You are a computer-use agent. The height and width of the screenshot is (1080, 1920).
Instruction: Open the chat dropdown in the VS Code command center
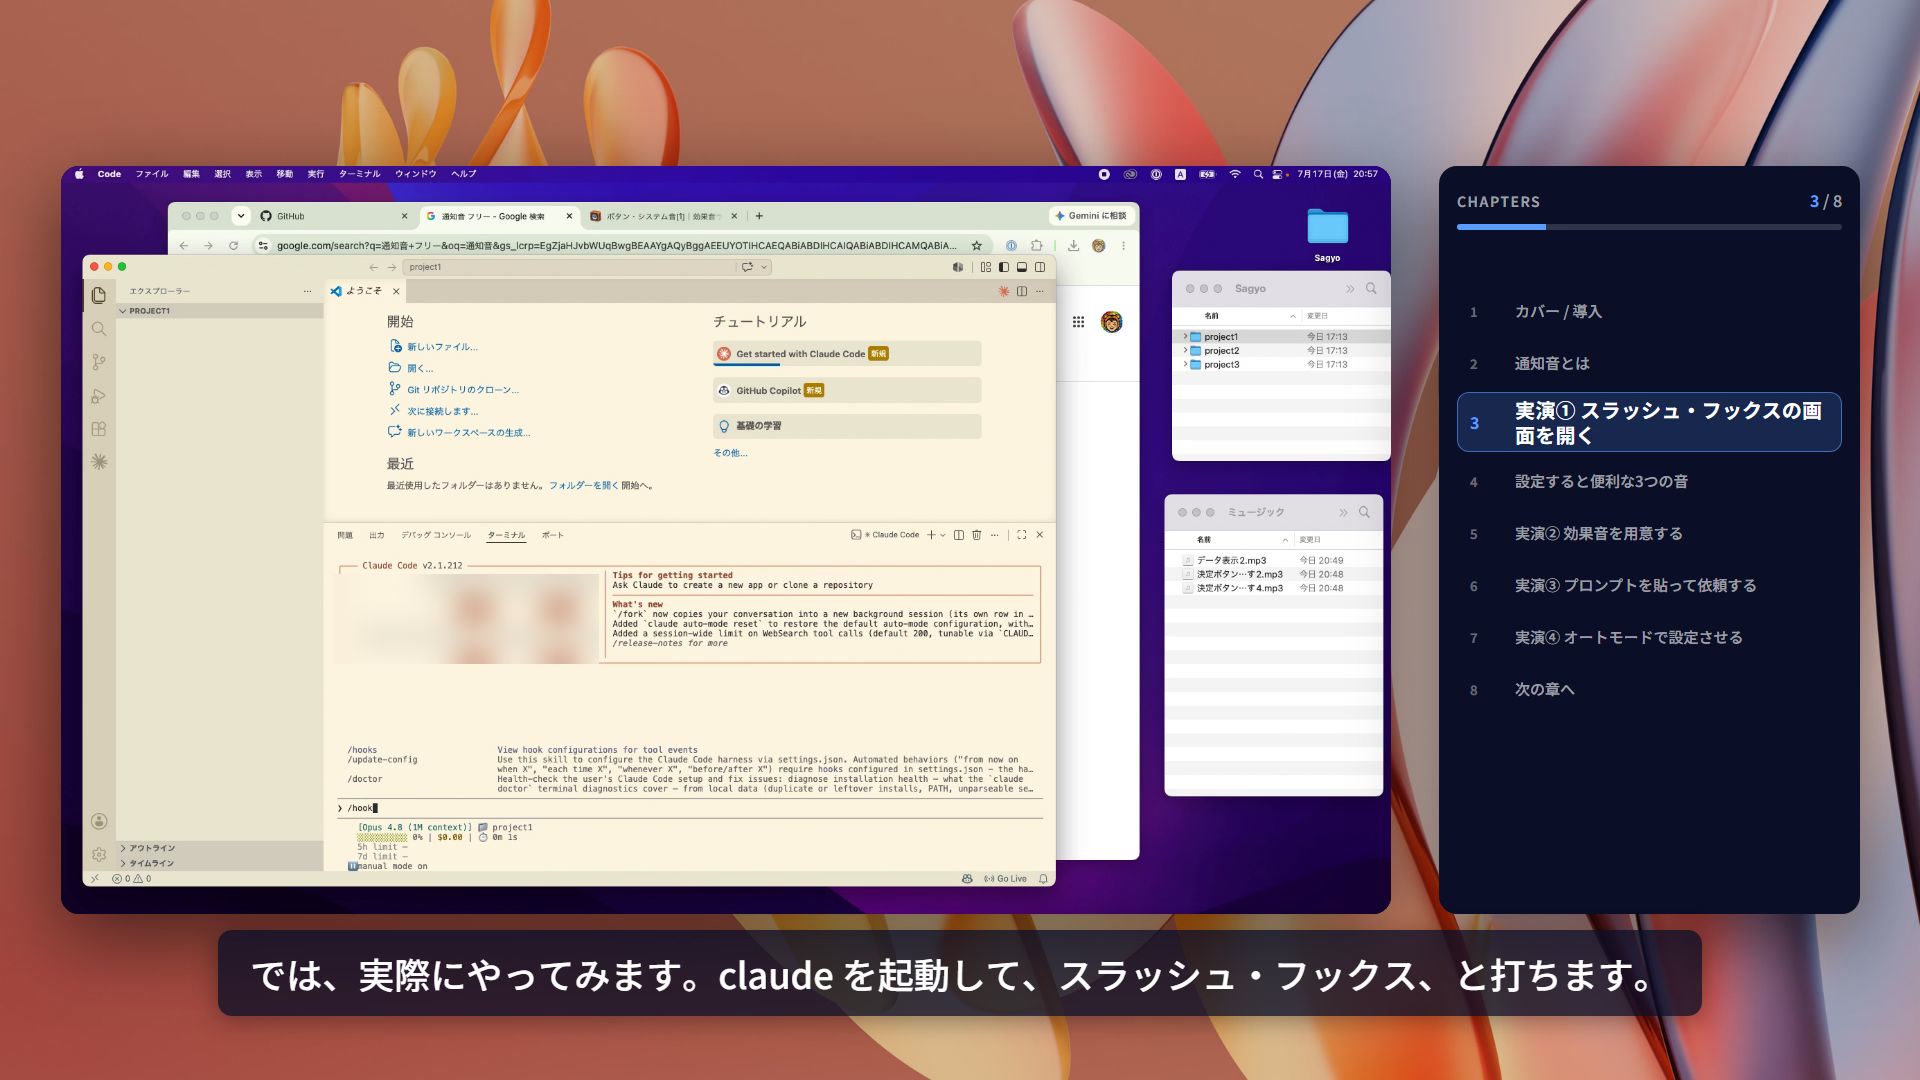coord(764,267)
